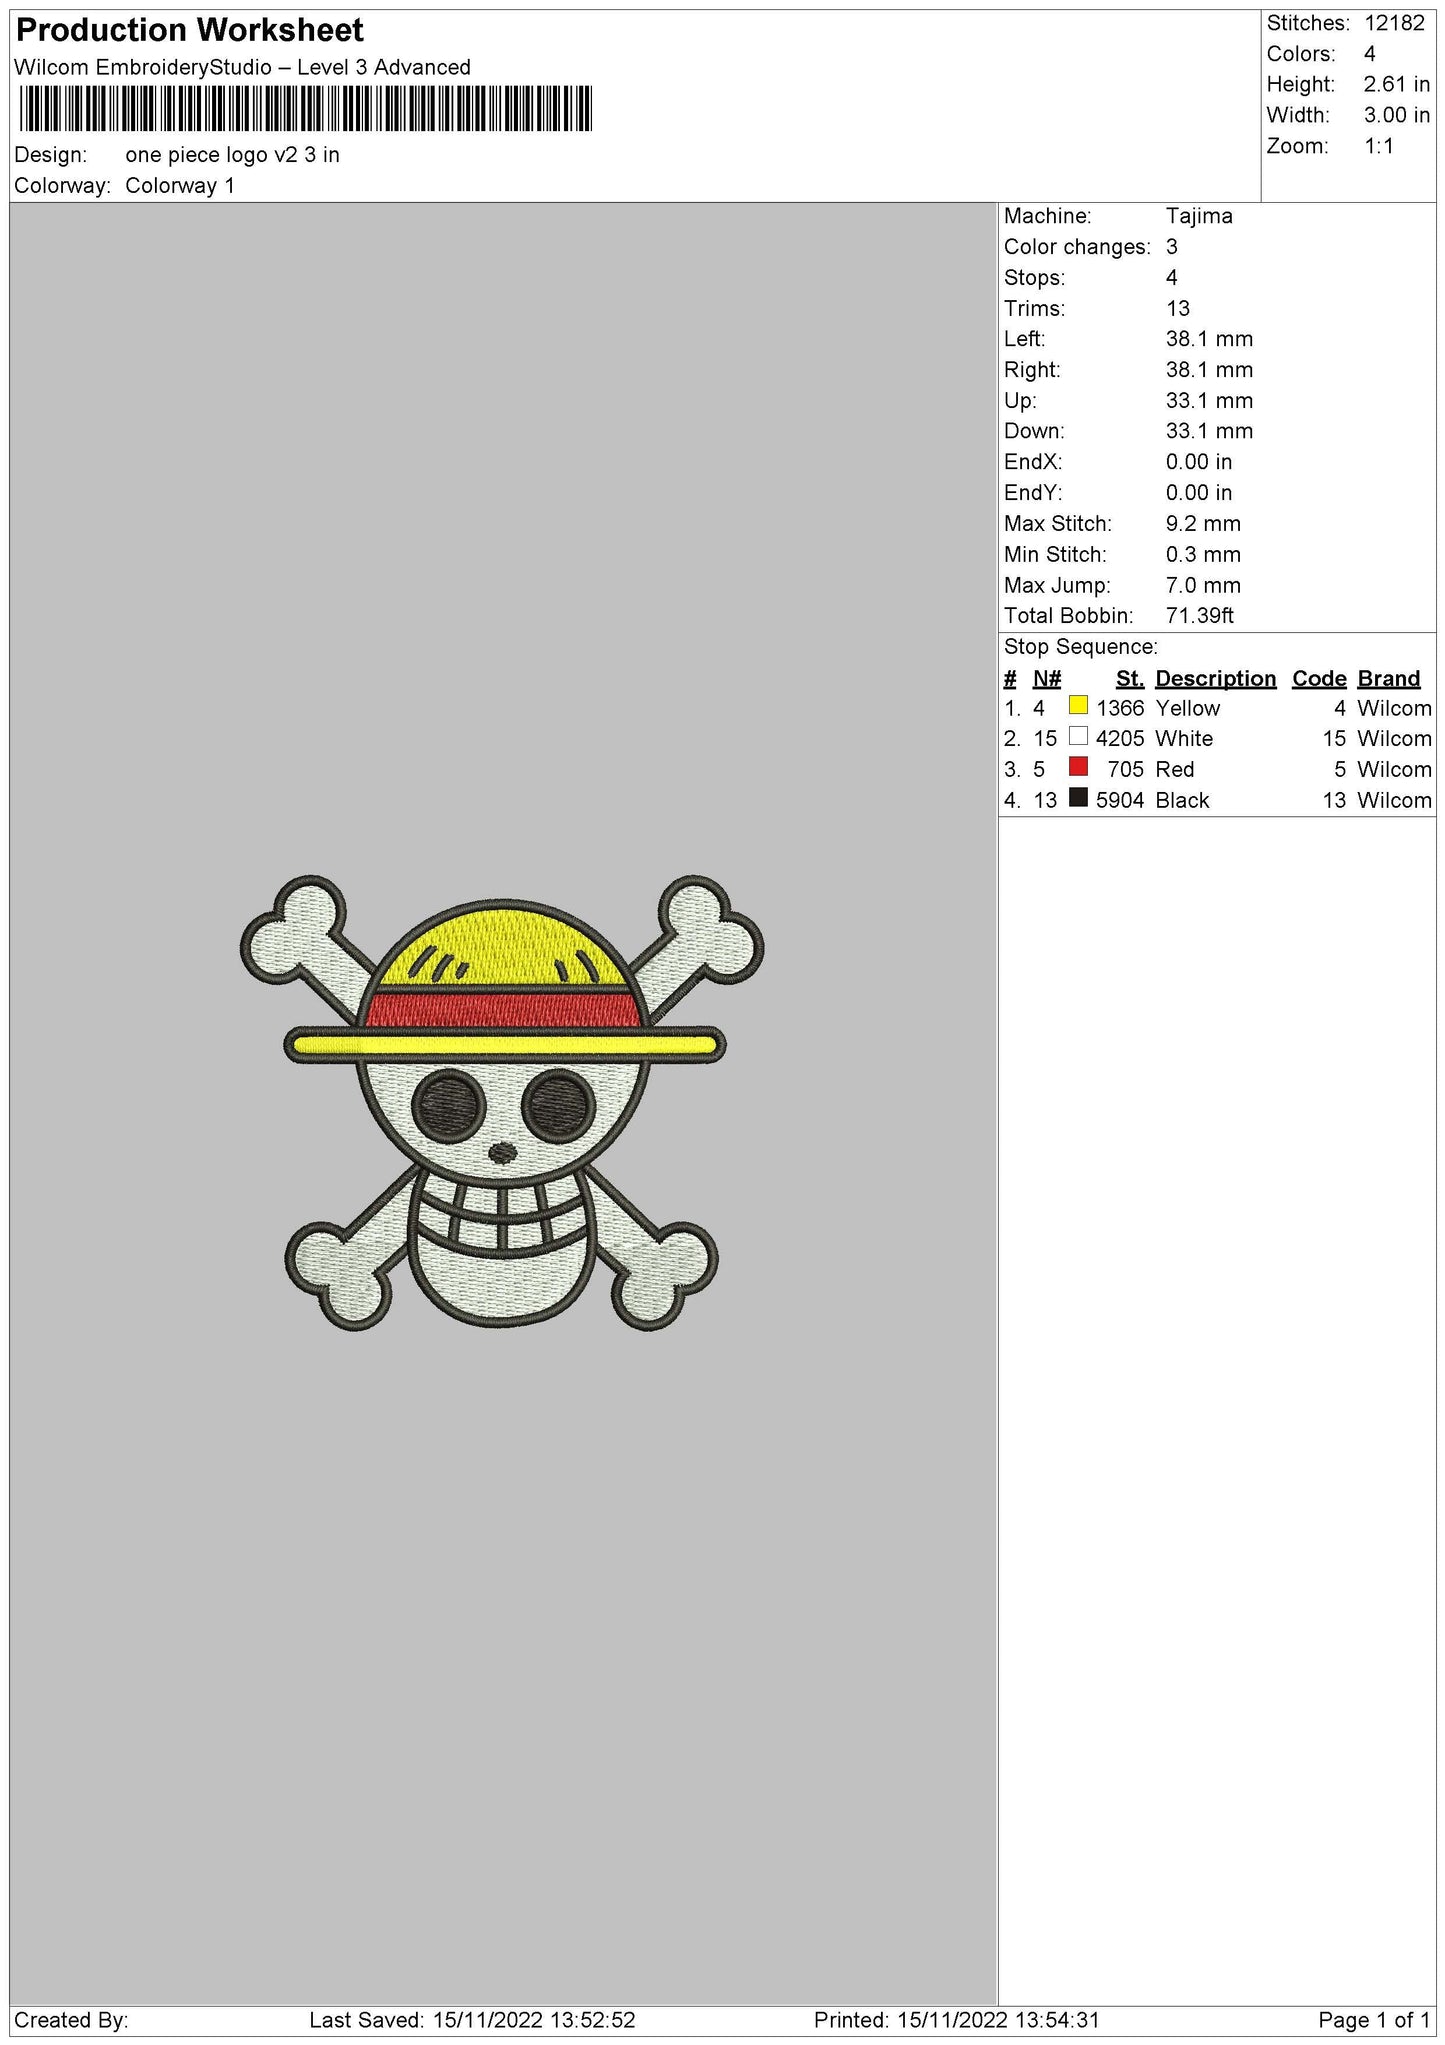Click the 'Min Stitch:' value '0.3 mm'

(1203, 555)
